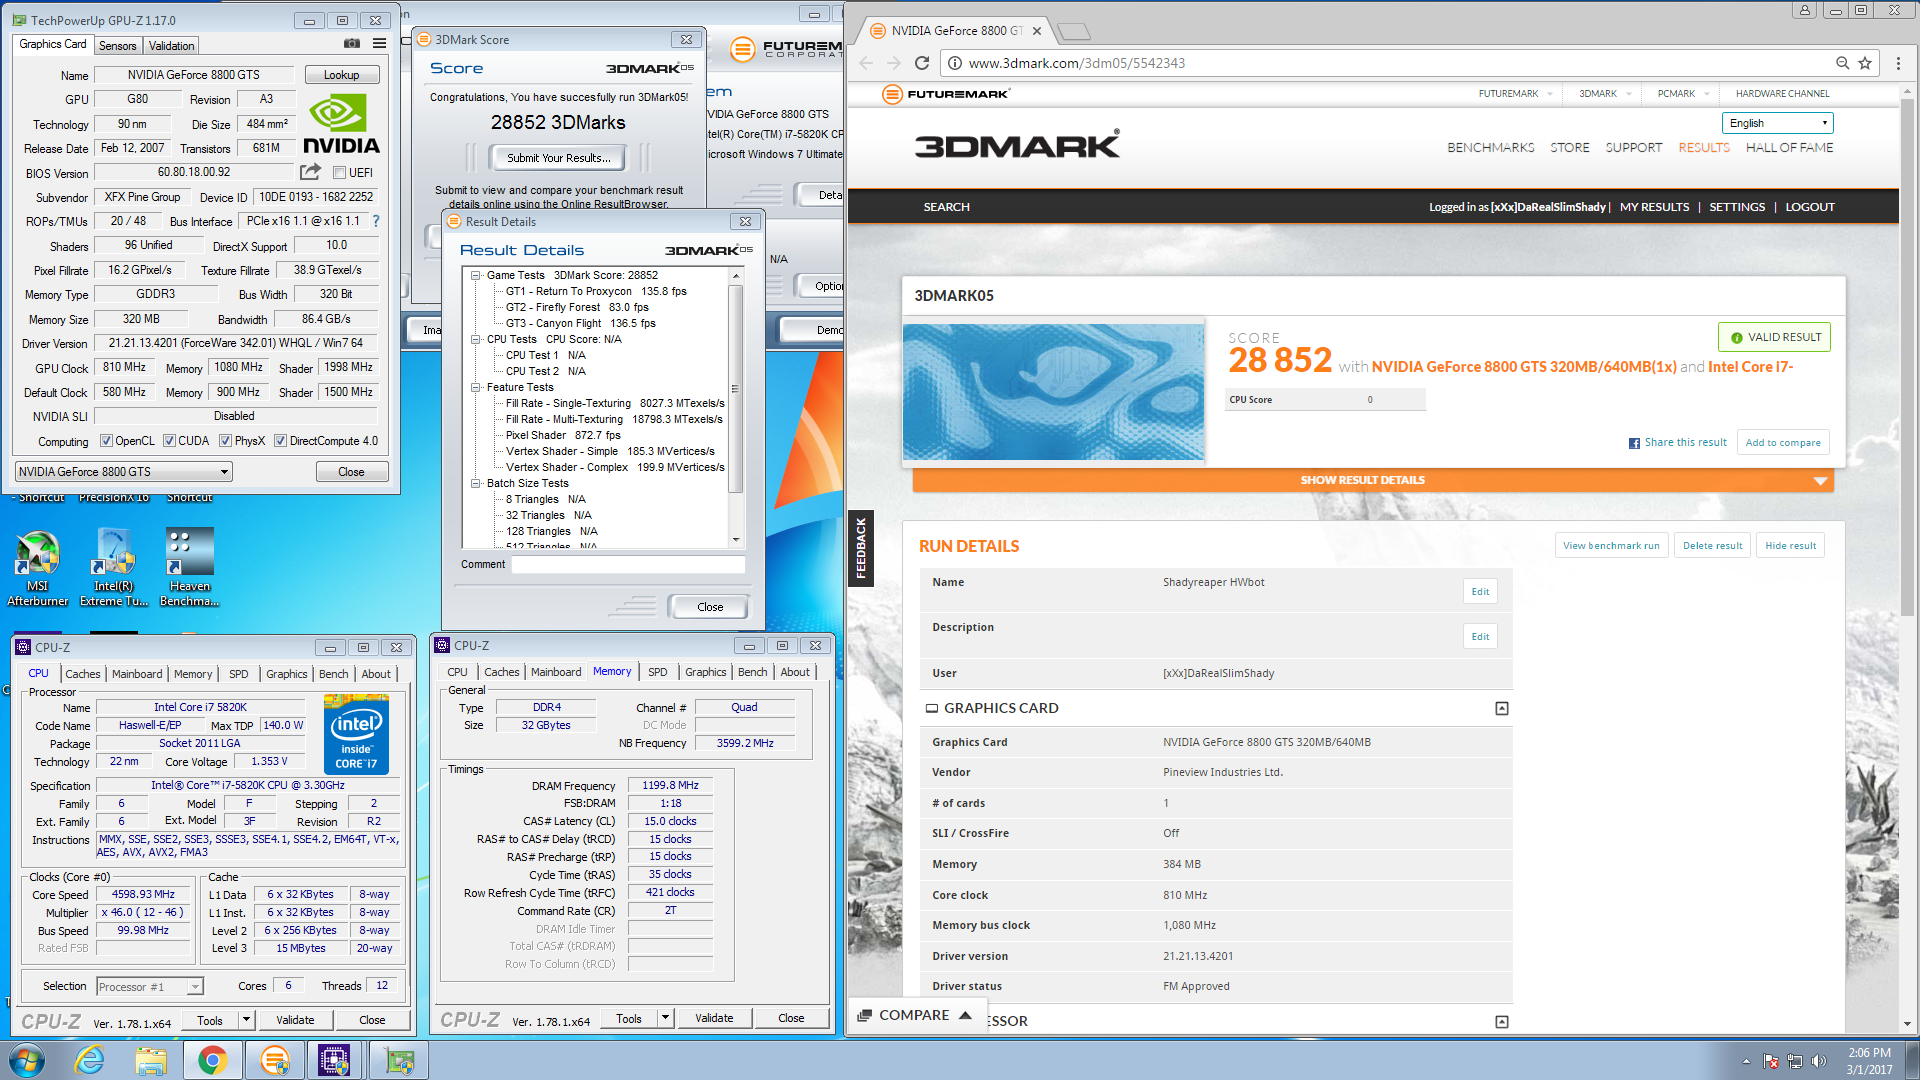Collapse the GRAPHICS CARD section
This screenshot has height=1080, width=1920.
click(1501, 708)
